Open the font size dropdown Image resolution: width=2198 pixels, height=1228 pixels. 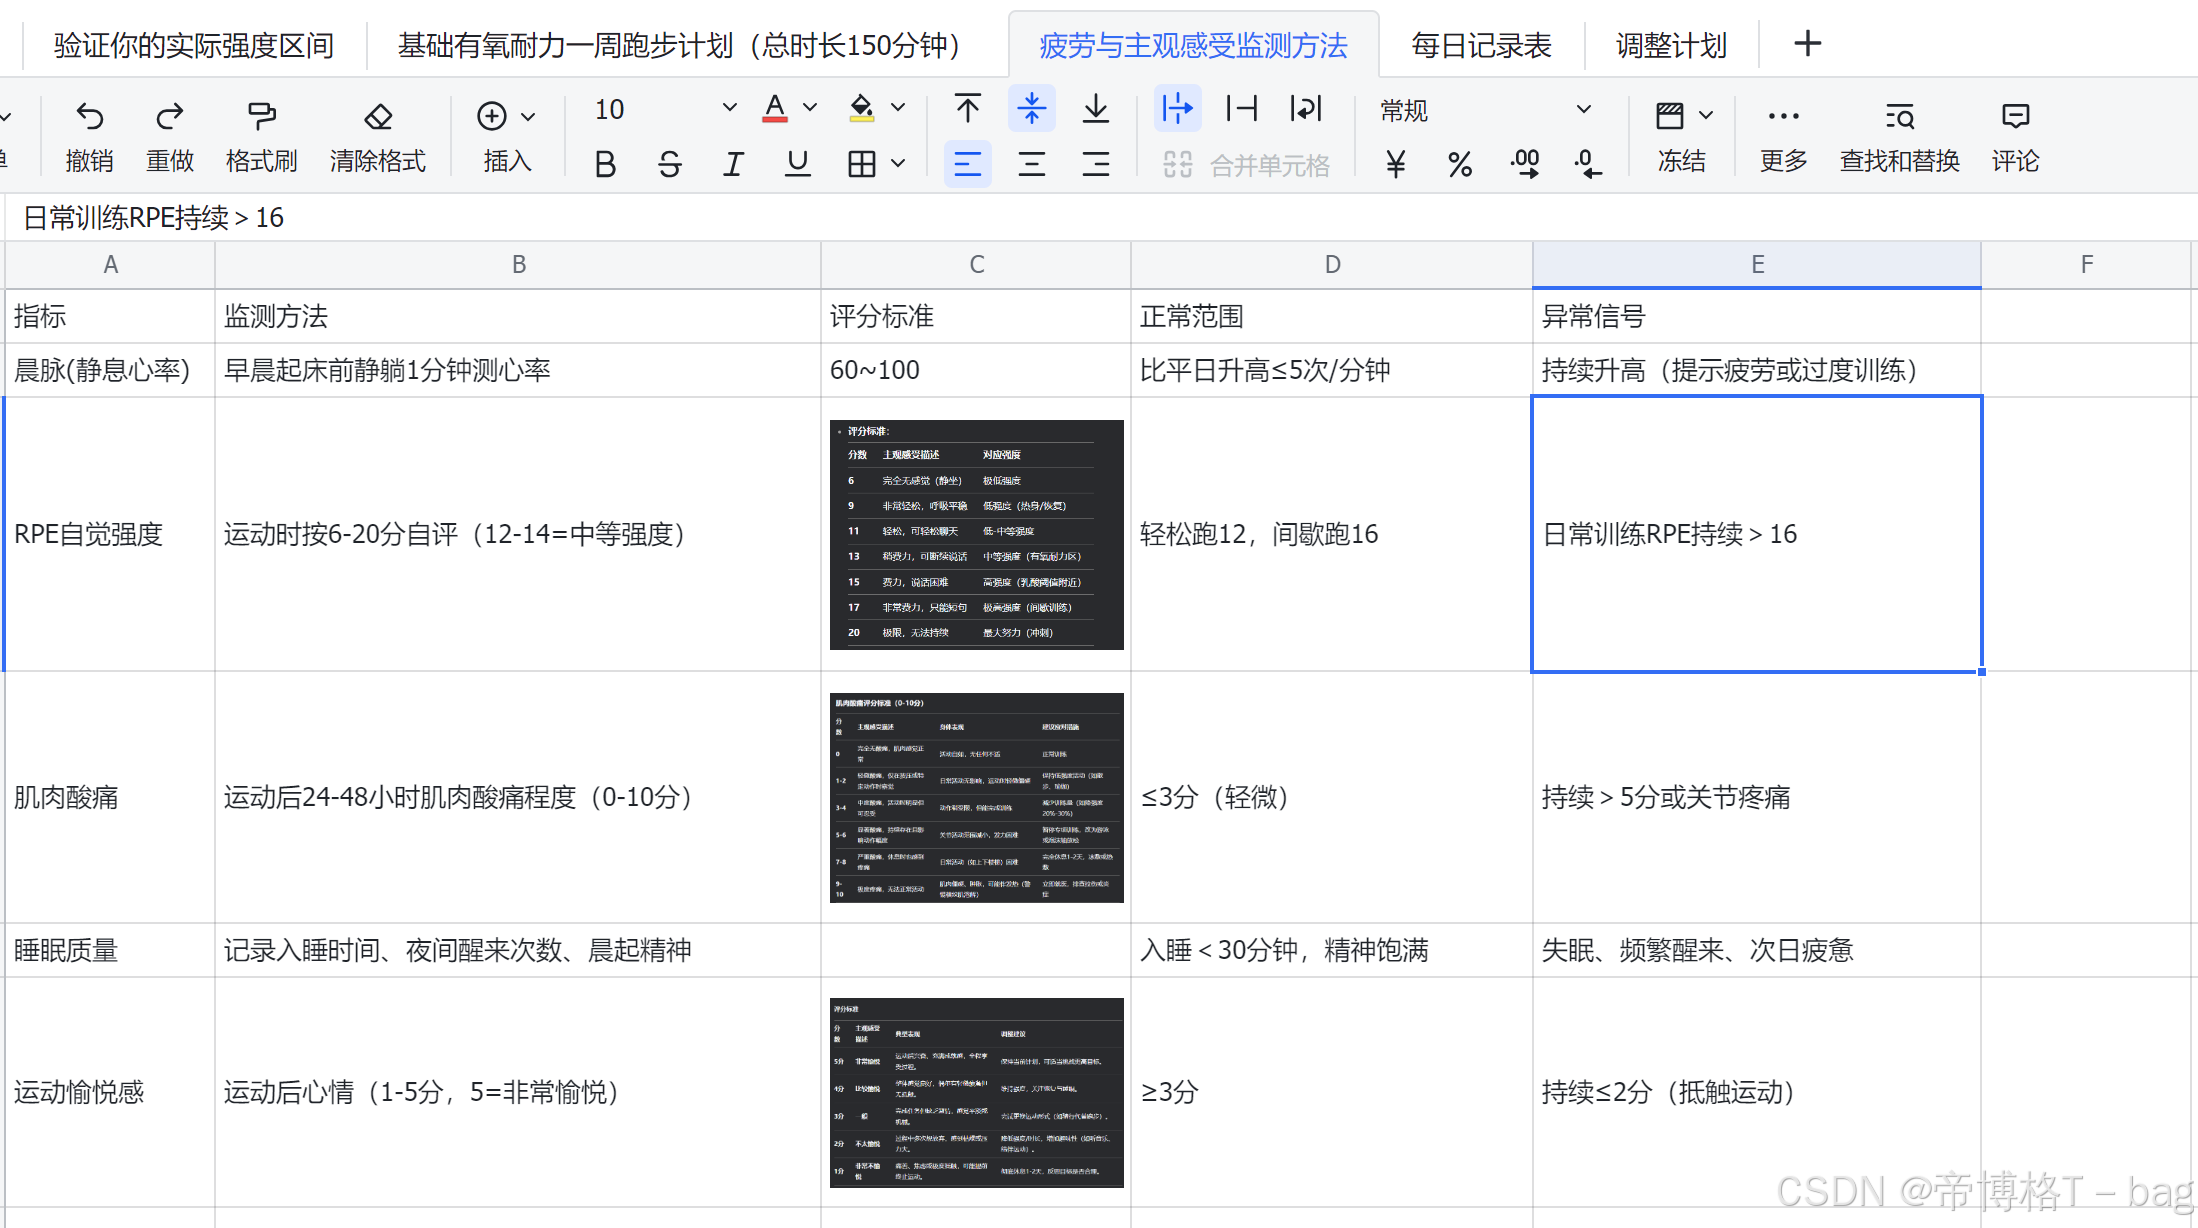click(x=729, y=109)
